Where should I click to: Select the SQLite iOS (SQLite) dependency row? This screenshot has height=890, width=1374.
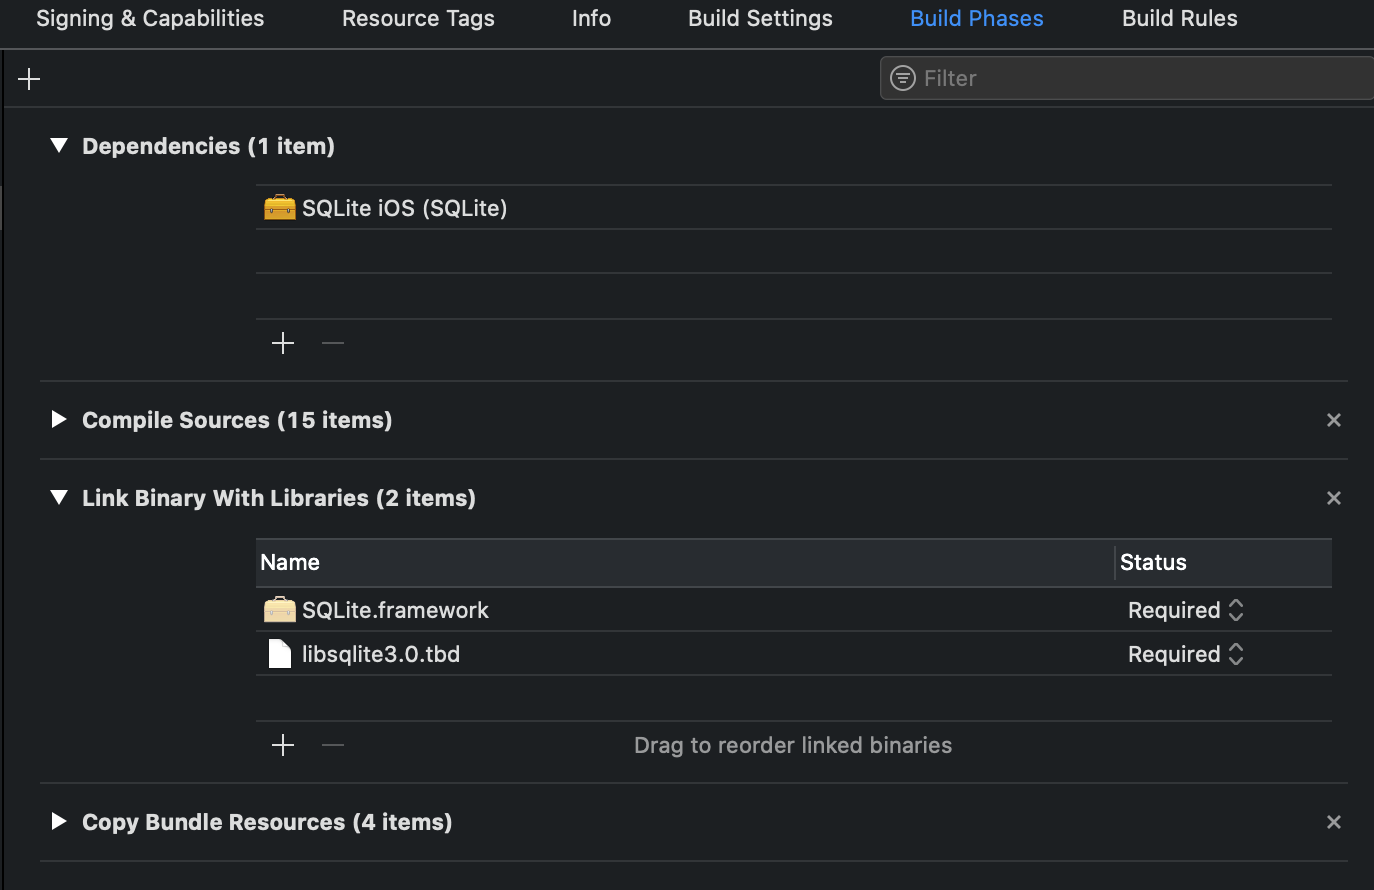click(x=793, y=208)
